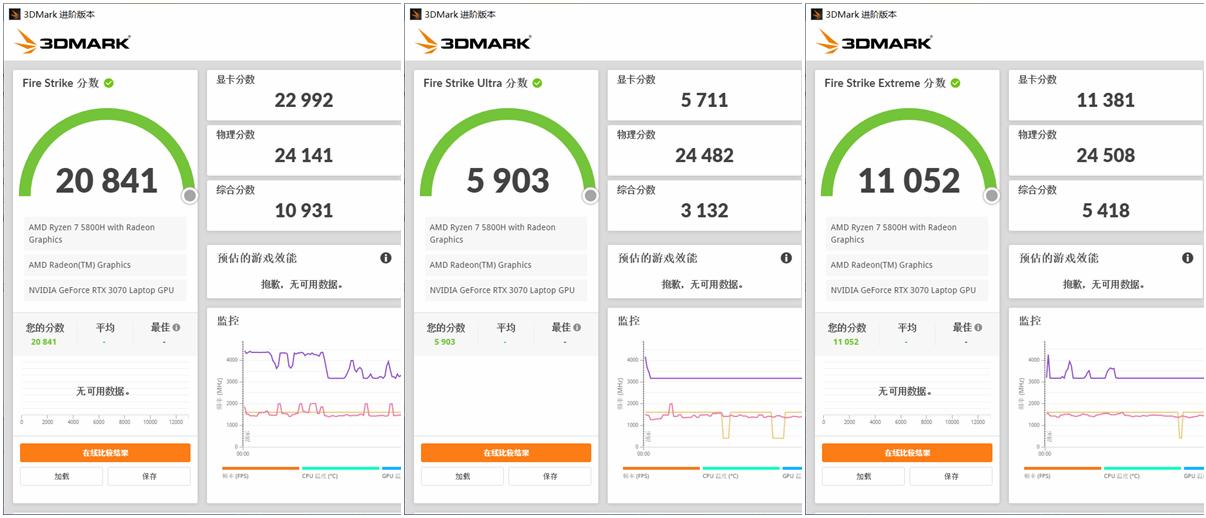Click the 显卡分数 value 11 381
Viewport: 1206px width, 518px height.
click(x=1106, y=100)
